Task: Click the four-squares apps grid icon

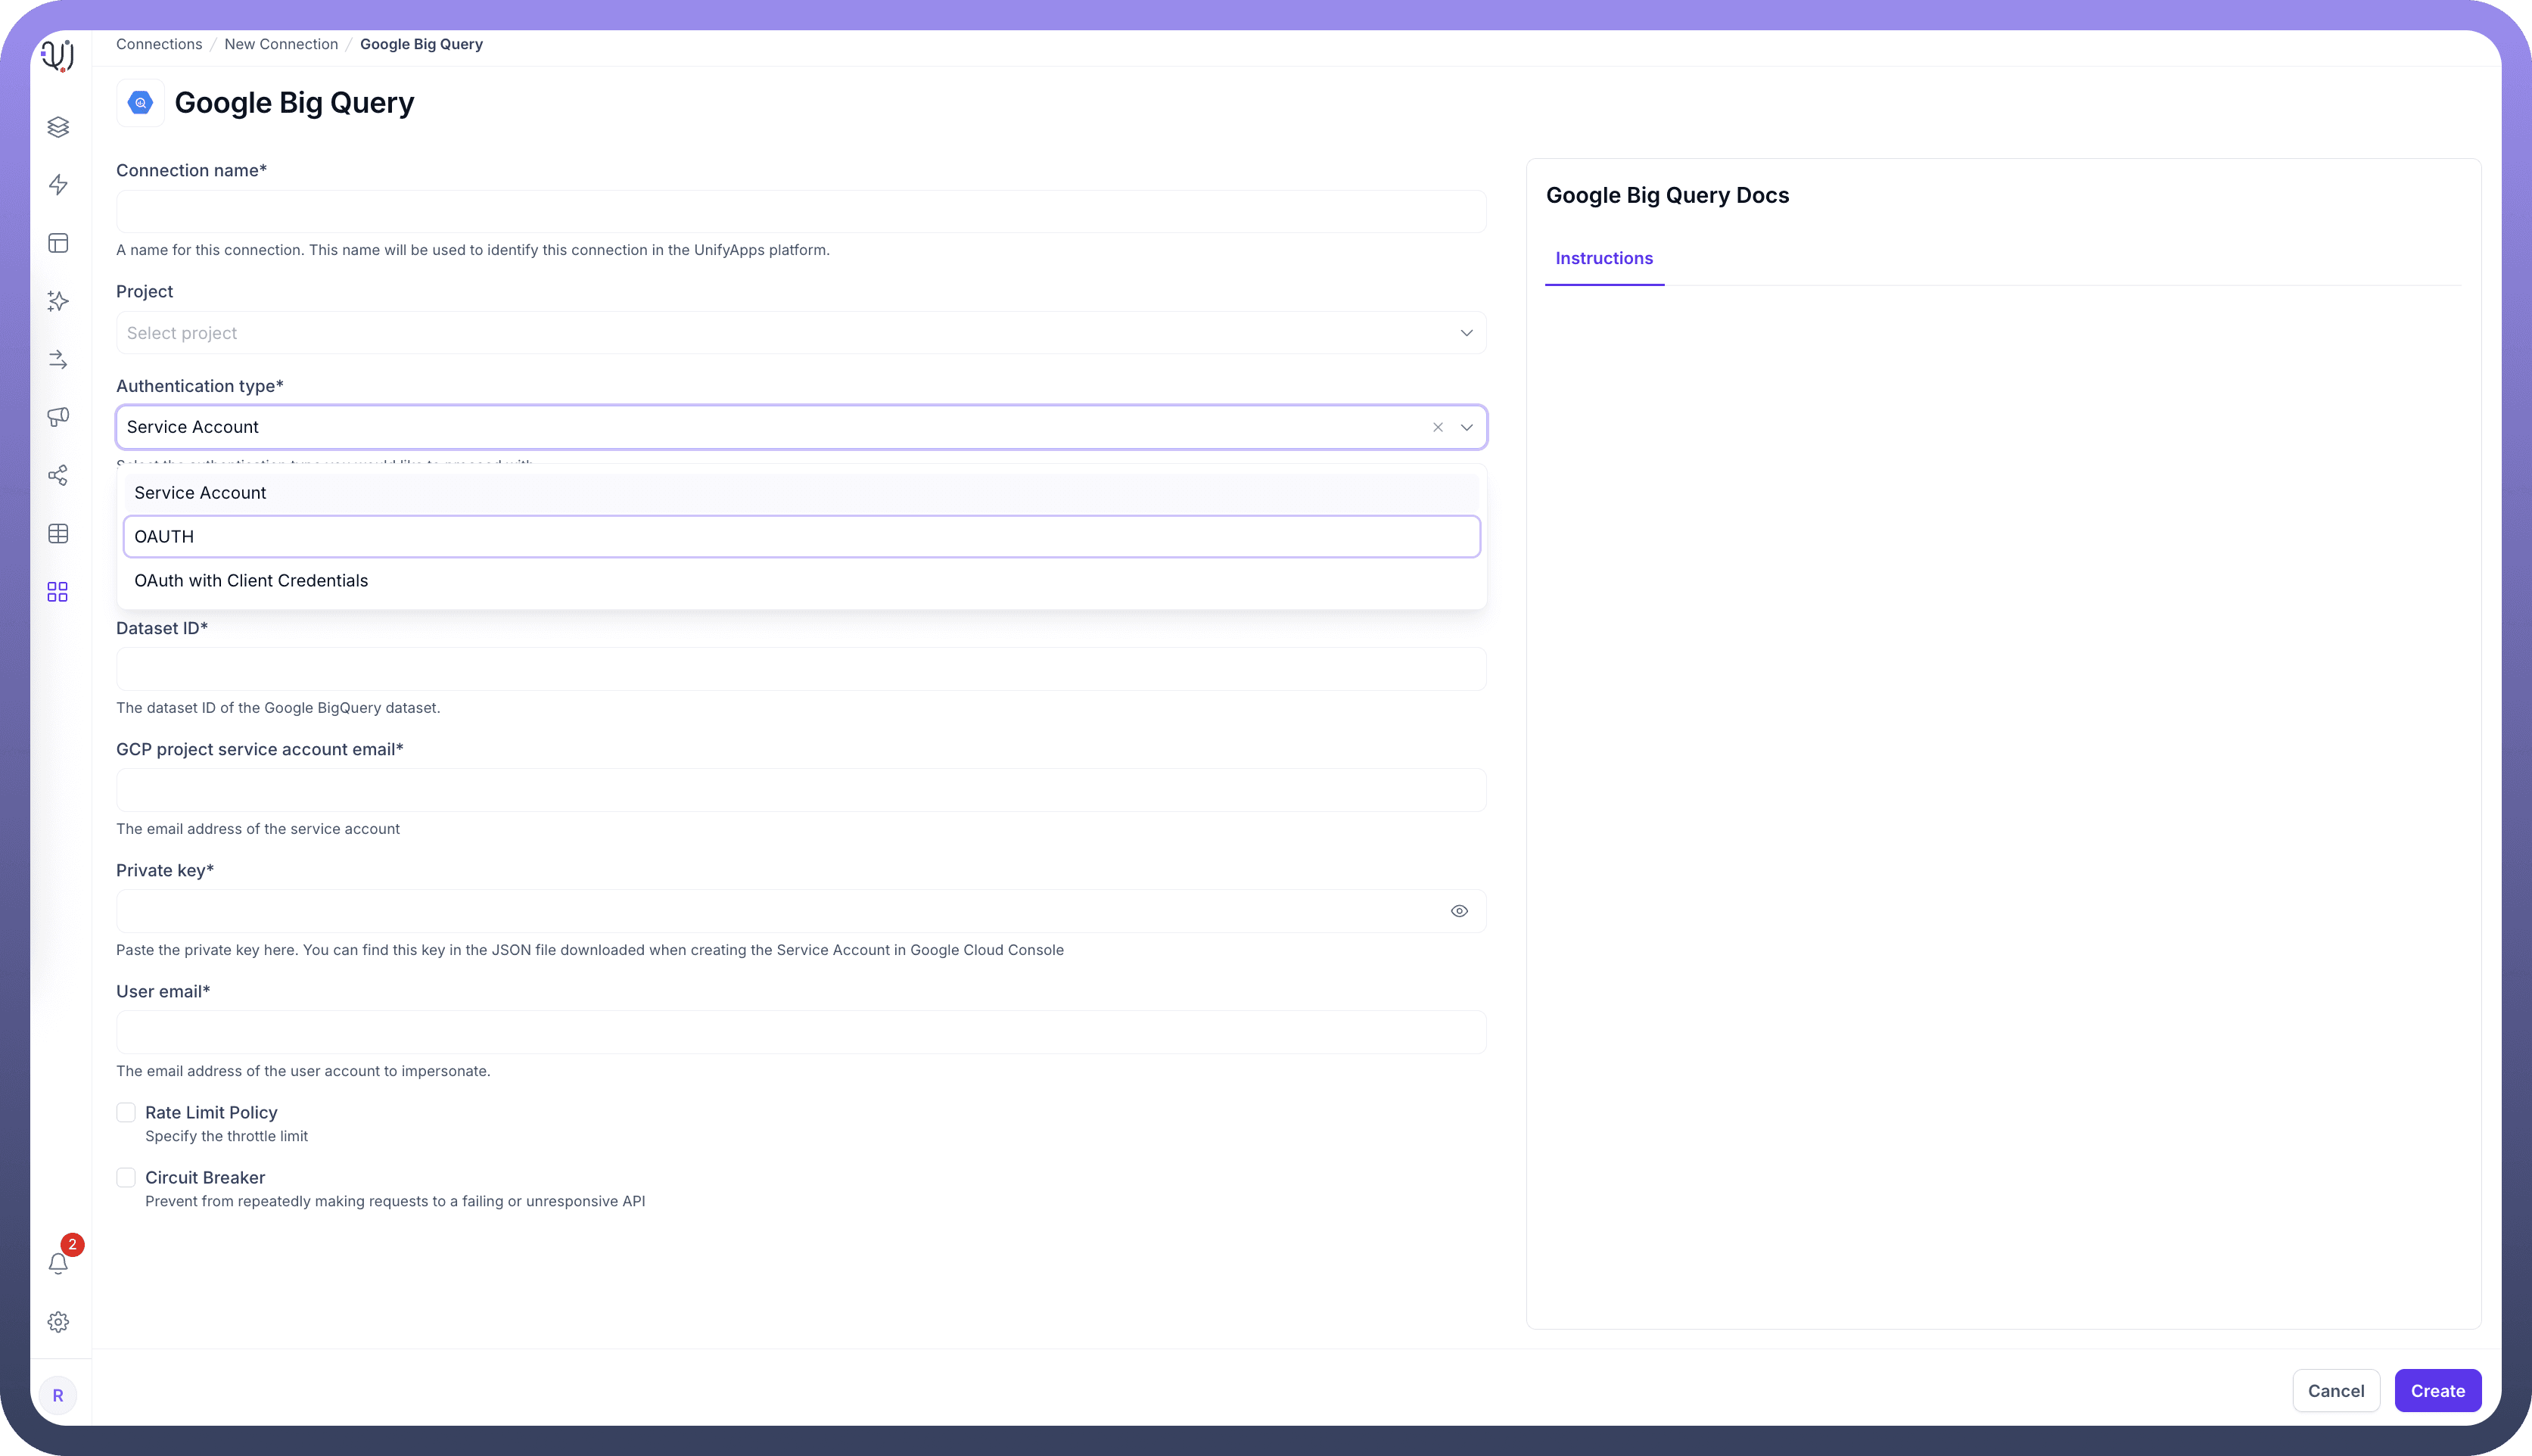Action: [58, 592]
